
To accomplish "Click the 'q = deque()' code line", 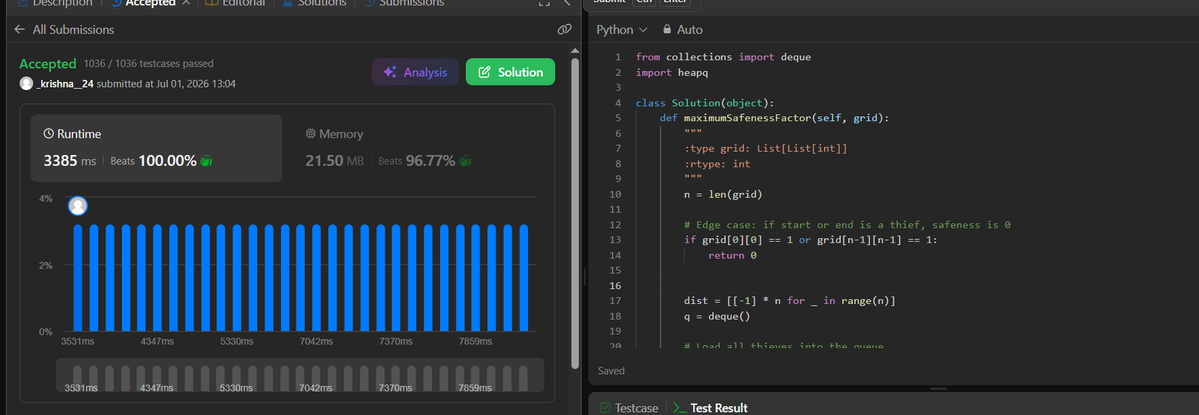I will click(x=717, y=316).
